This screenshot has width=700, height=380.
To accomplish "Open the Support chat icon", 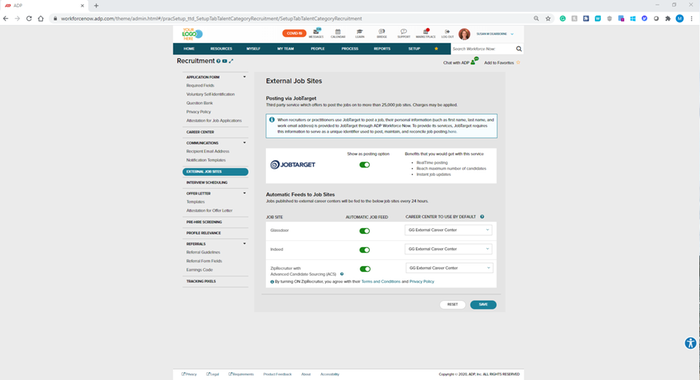I will pos(404,33).
